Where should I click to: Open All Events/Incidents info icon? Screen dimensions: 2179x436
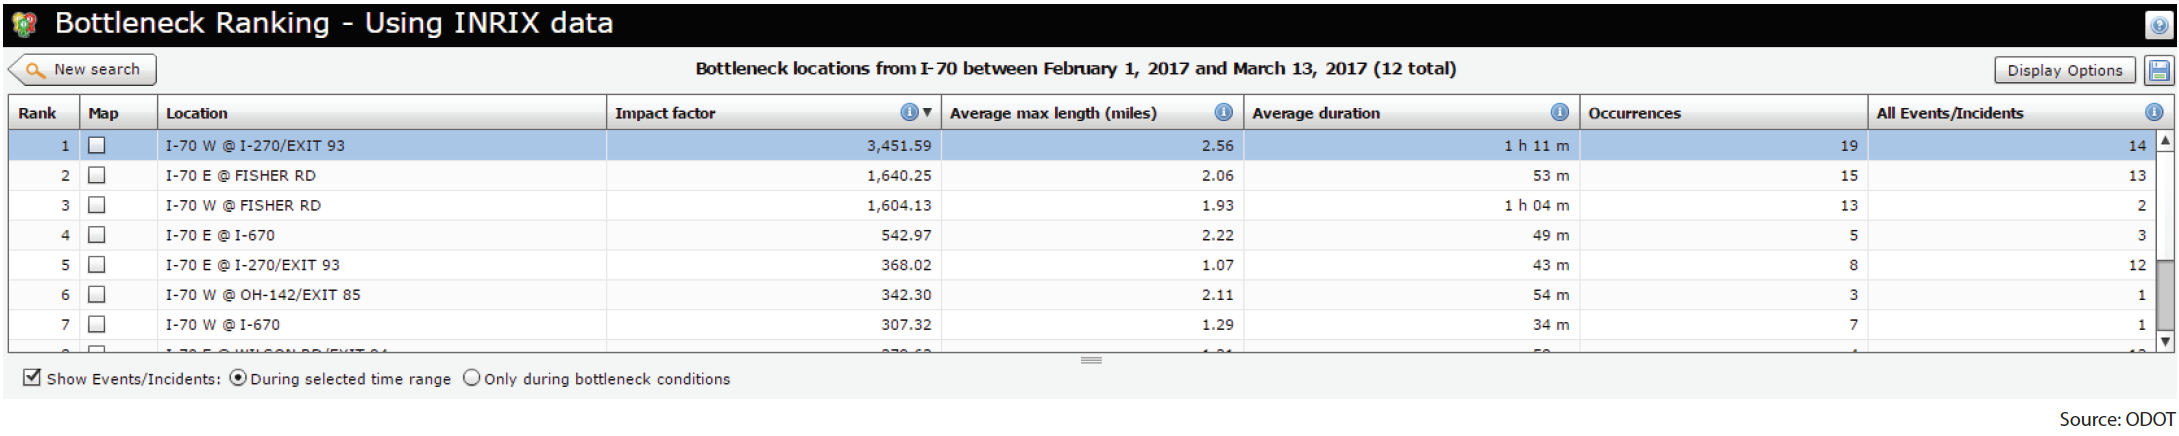[x=2153, y=113]
